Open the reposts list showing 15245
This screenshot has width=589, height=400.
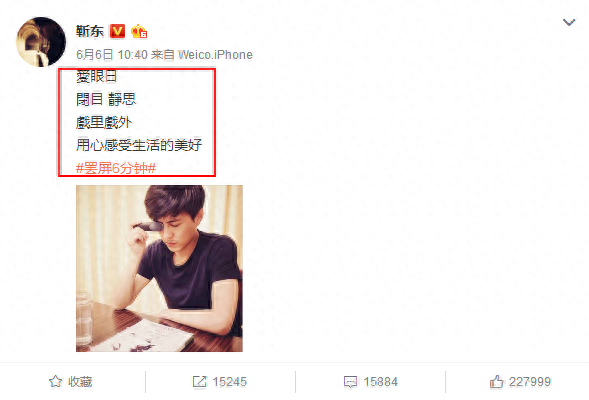[230, 382]
